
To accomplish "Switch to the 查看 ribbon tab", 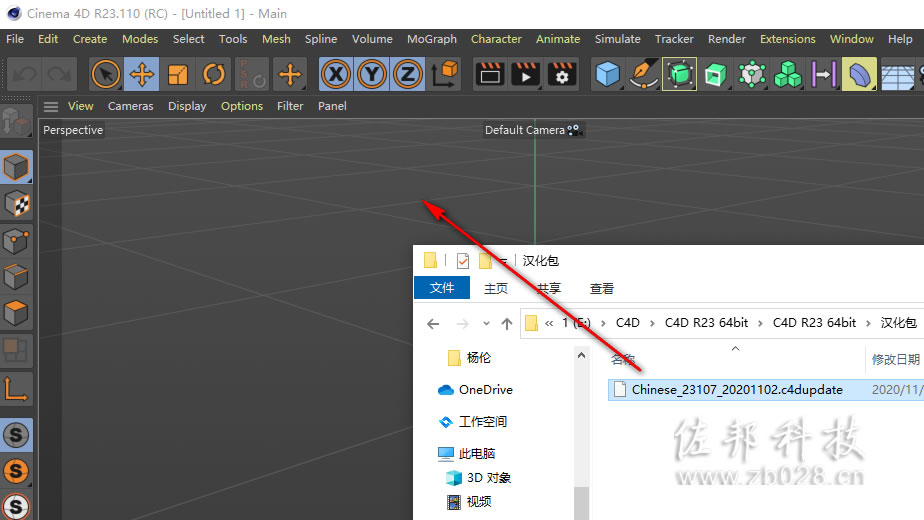I will (602, 288).
